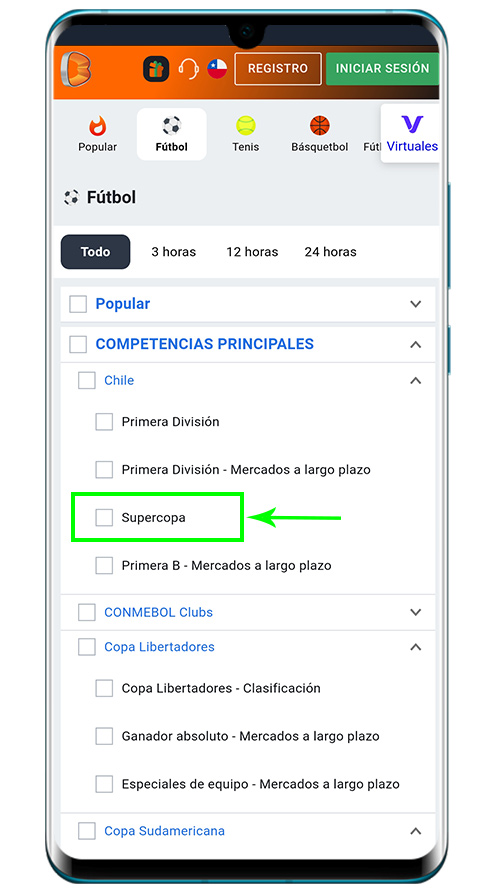
Task: Select the Popular flame icon
Action: pos(97,126)
